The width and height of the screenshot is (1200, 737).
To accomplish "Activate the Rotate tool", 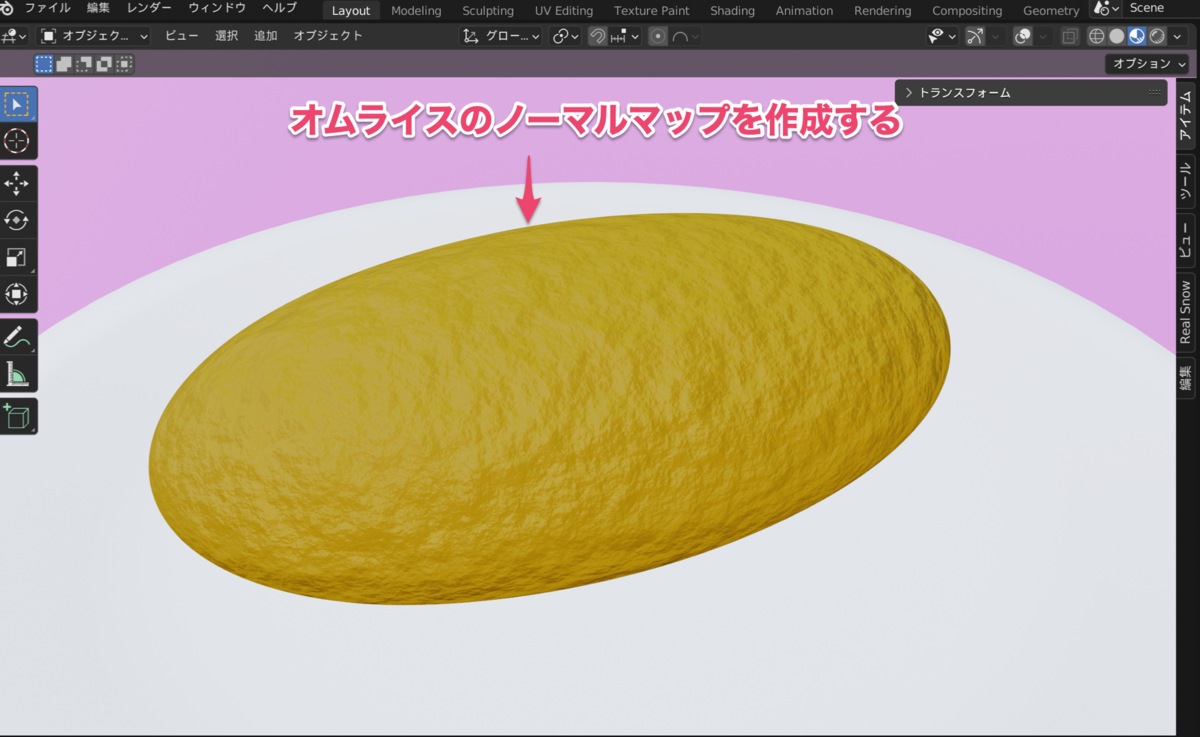I will point(17,220).
